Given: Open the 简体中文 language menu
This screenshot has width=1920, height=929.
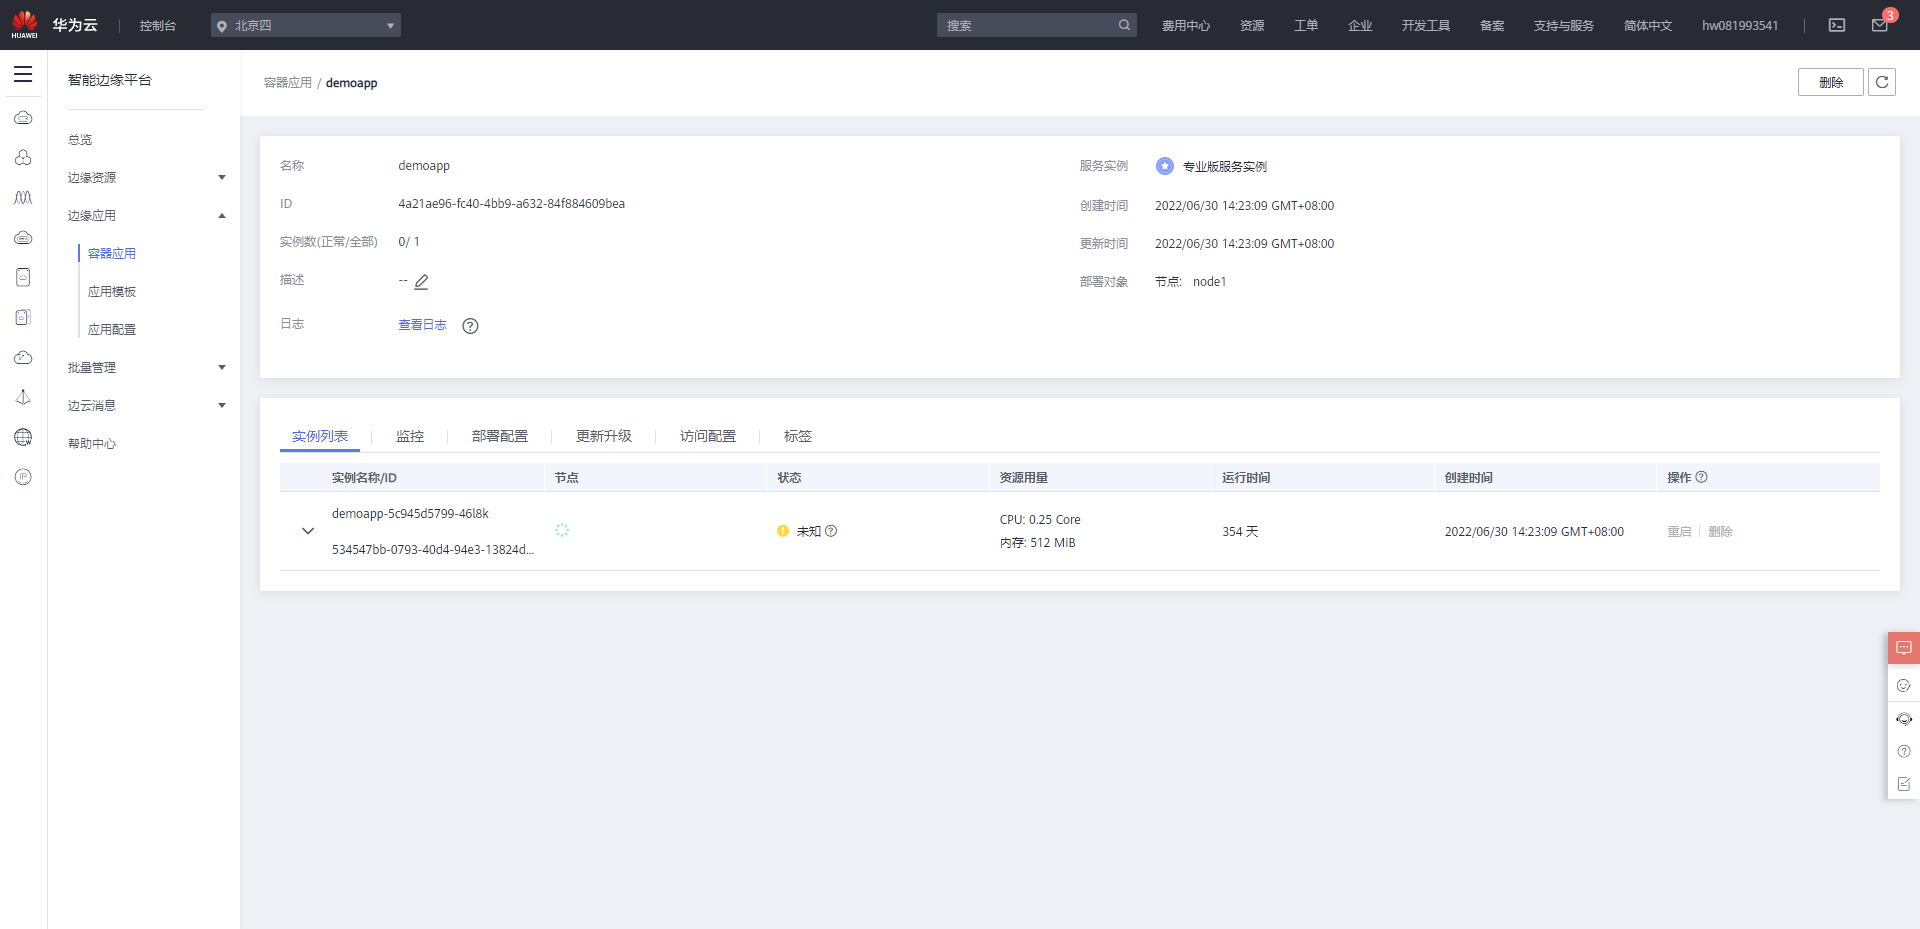Looking at the screenshot, I should (x=1648, y=26).
